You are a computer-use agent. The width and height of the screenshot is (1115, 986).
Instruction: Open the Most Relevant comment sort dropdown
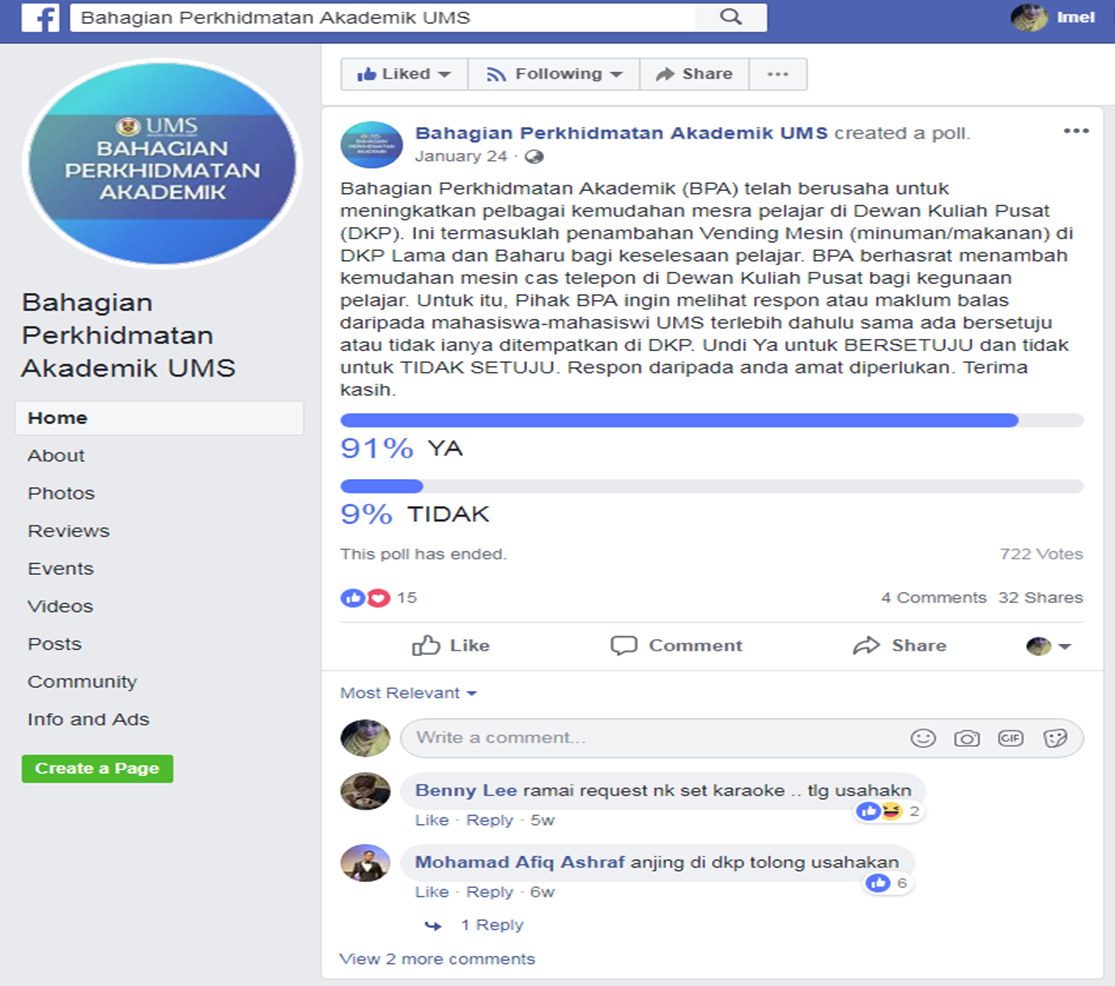click(x=408, y=693)
